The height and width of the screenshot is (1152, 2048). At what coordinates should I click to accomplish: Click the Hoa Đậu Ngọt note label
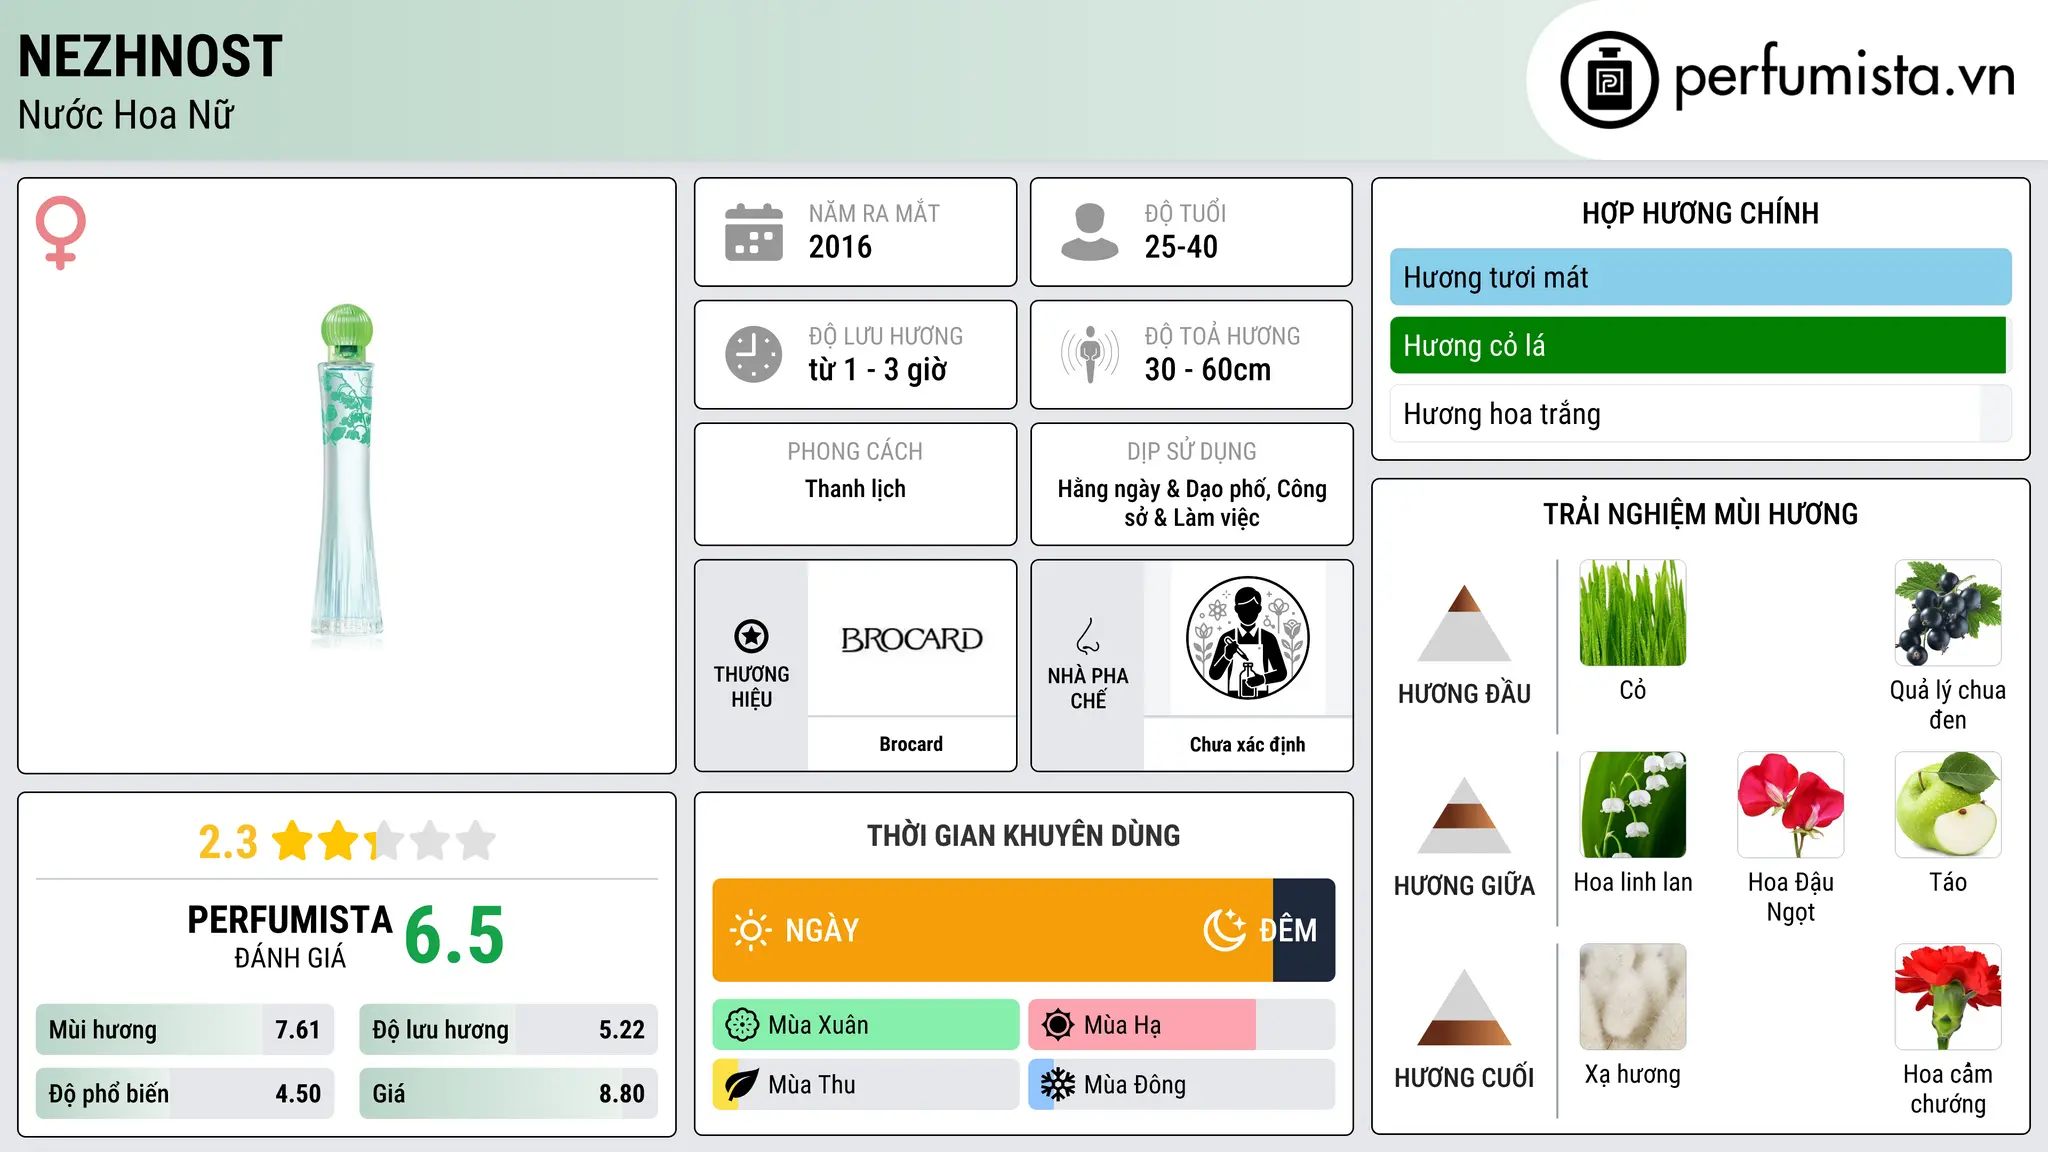(x=1791, y=897)
